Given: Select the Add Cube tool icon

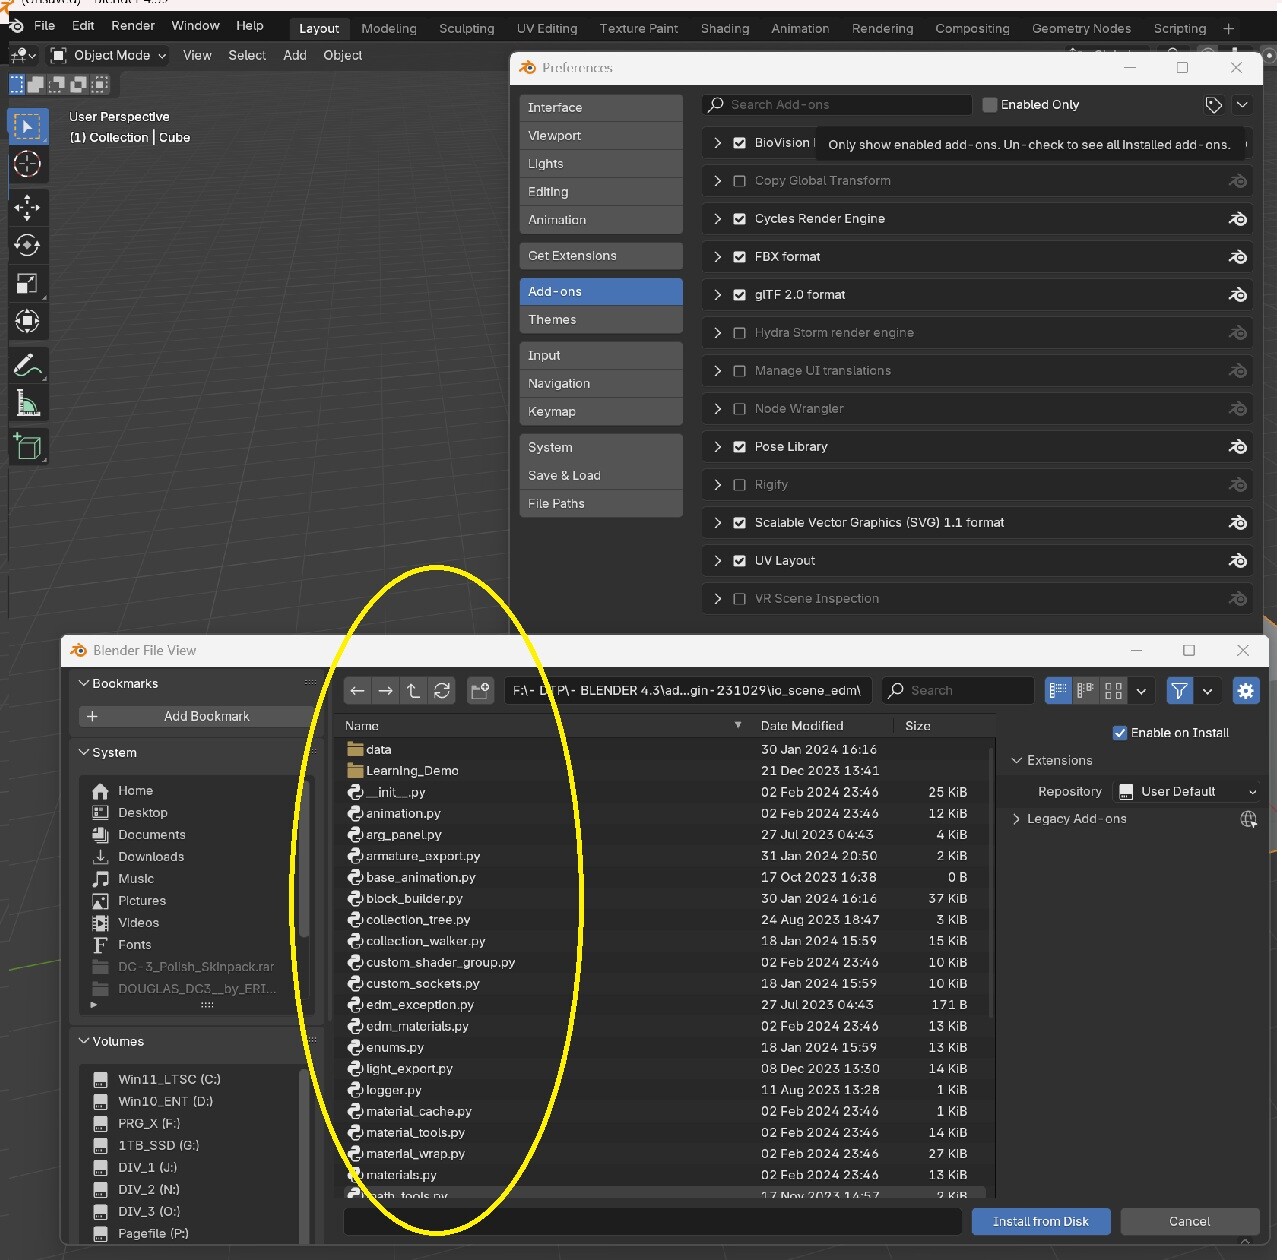Looking at the screenshot, I should [27, 446].
